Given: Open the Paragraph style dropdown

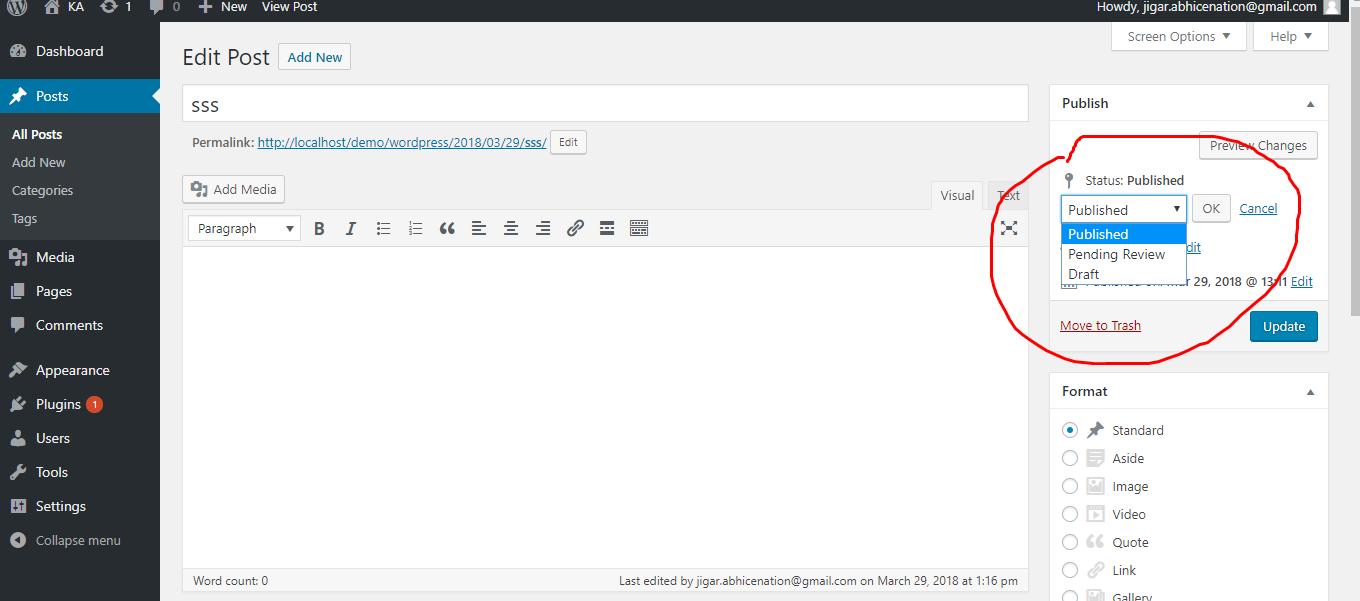Looking at the screenshot, I should (243, 228).
